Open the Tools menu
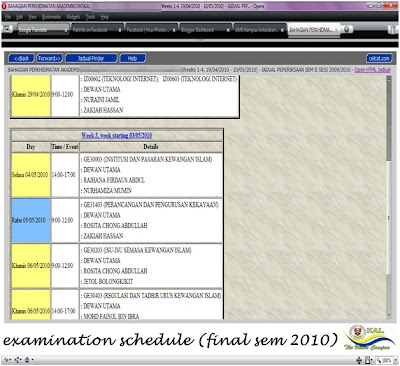400x366 pixels. (x=90, y=17)
